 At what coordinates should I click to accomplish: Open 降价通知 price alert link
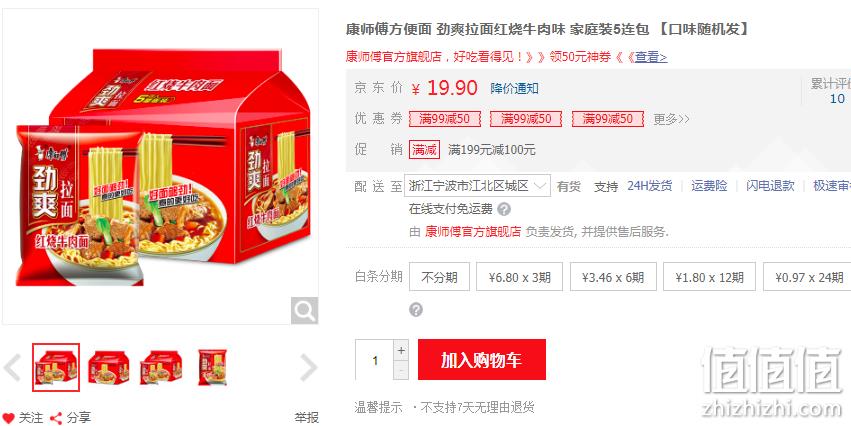coord(515,88)
